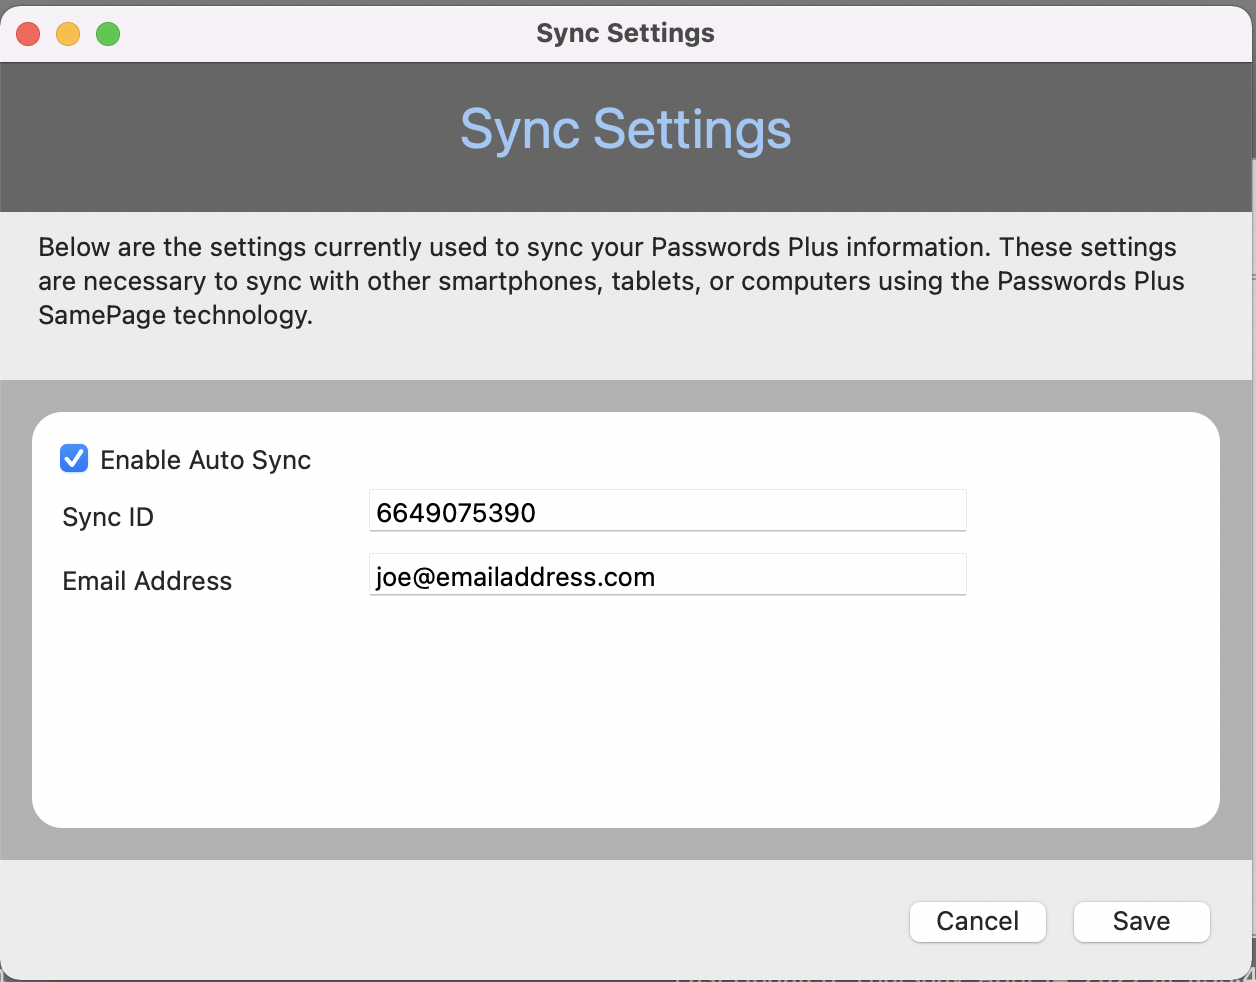This screenshot has width=1256, height=982.
Task: Click the Email Address label
Action: [x=147, y=580]
